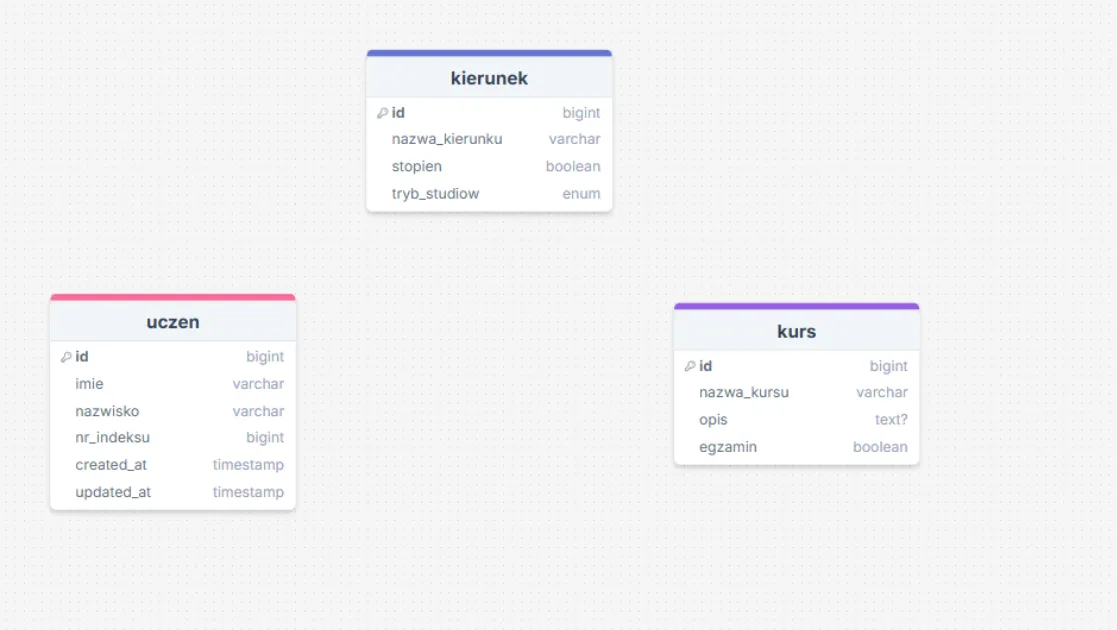The image size is (1117, 630).
Task: Click the key icon beside uczen id
Action: tap(66, 357)
